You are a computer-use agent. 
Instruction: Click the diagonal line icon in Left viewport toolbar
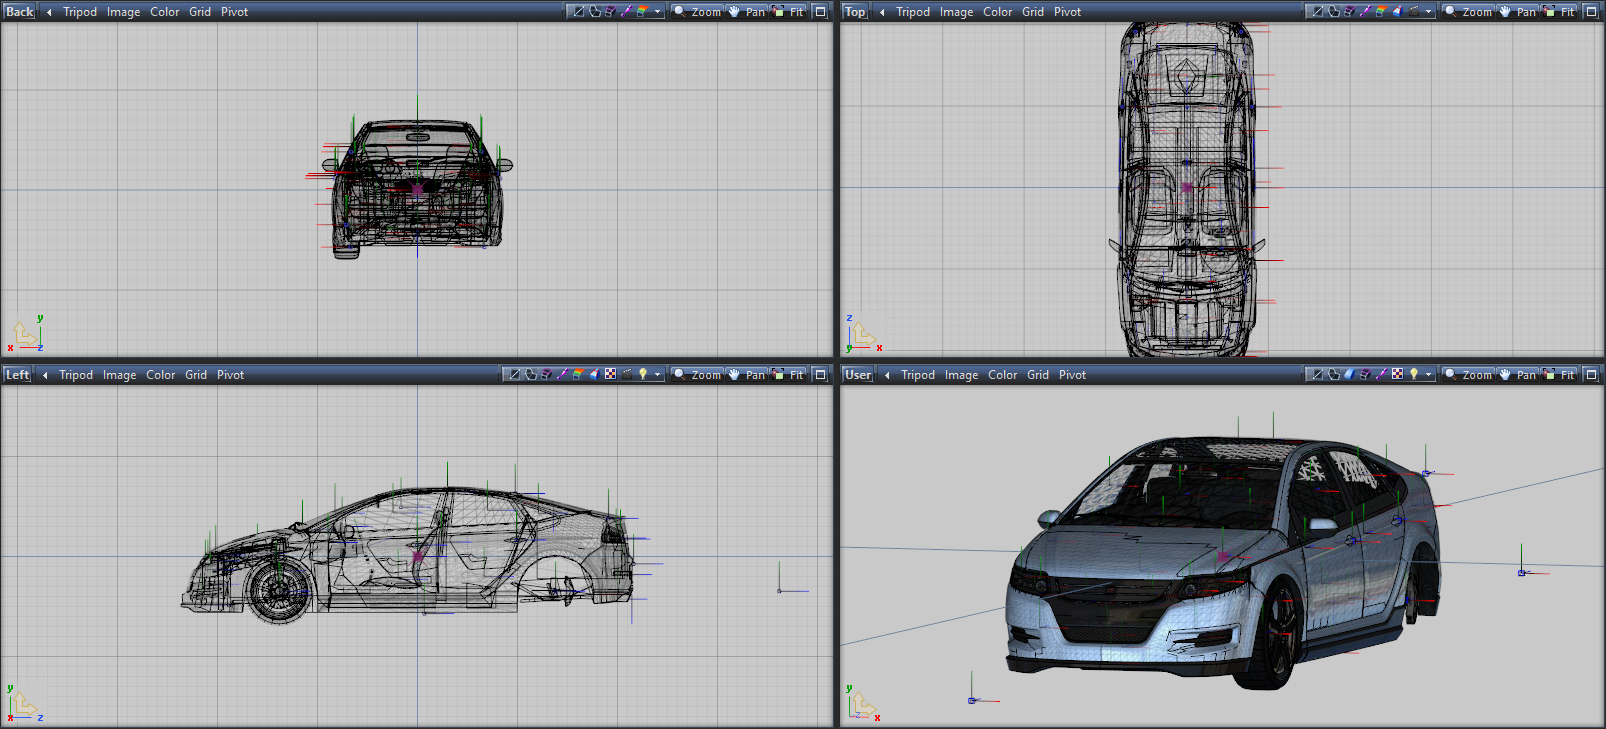(x=514, y=374)
